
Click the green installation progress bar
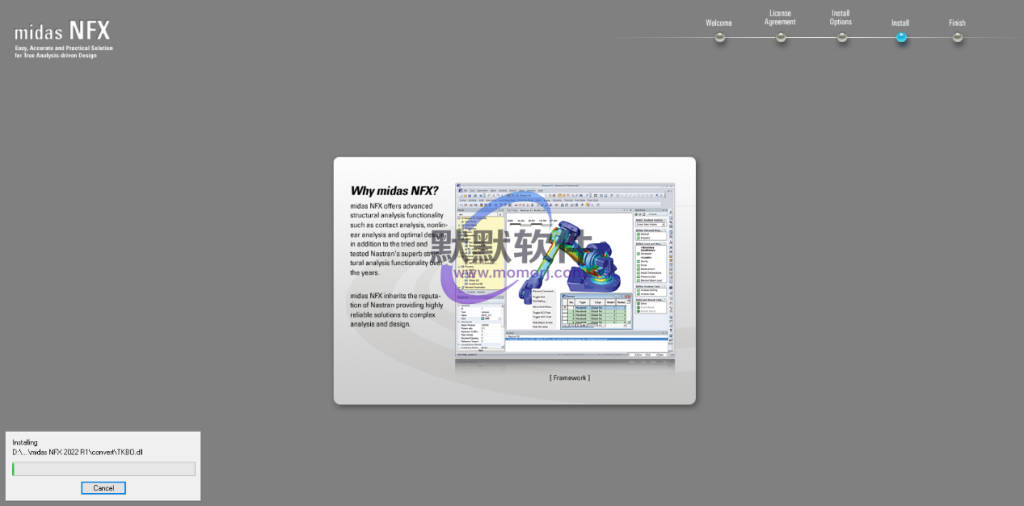104,469
